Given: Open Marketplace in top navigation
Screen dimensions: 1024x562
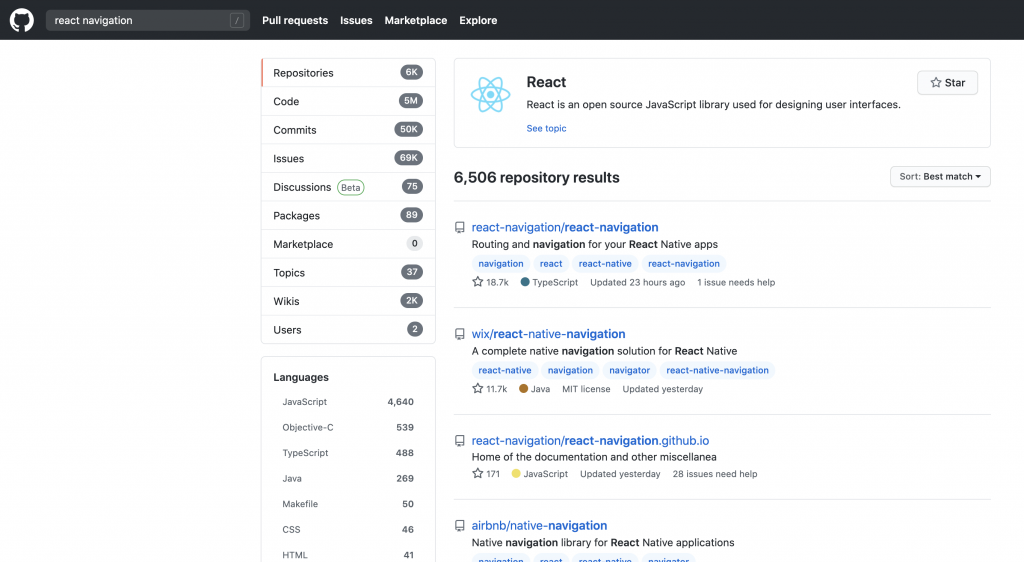Looking at the screenshot, I should [415, 20].
